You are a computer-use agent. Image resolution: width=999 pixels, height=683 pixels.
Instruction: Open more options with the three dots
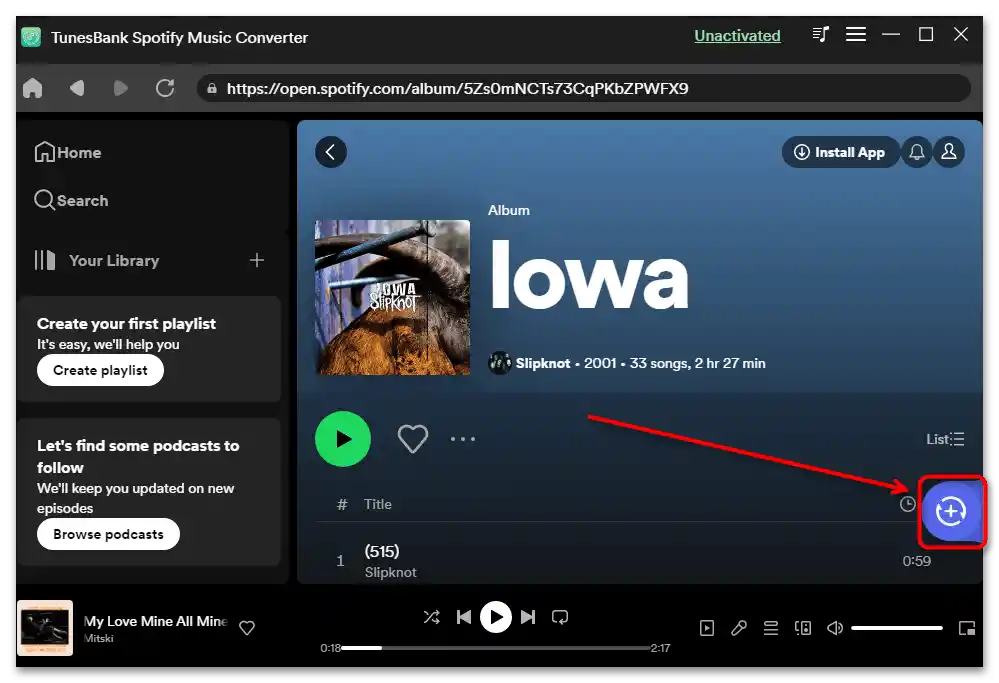pos(463,439)
